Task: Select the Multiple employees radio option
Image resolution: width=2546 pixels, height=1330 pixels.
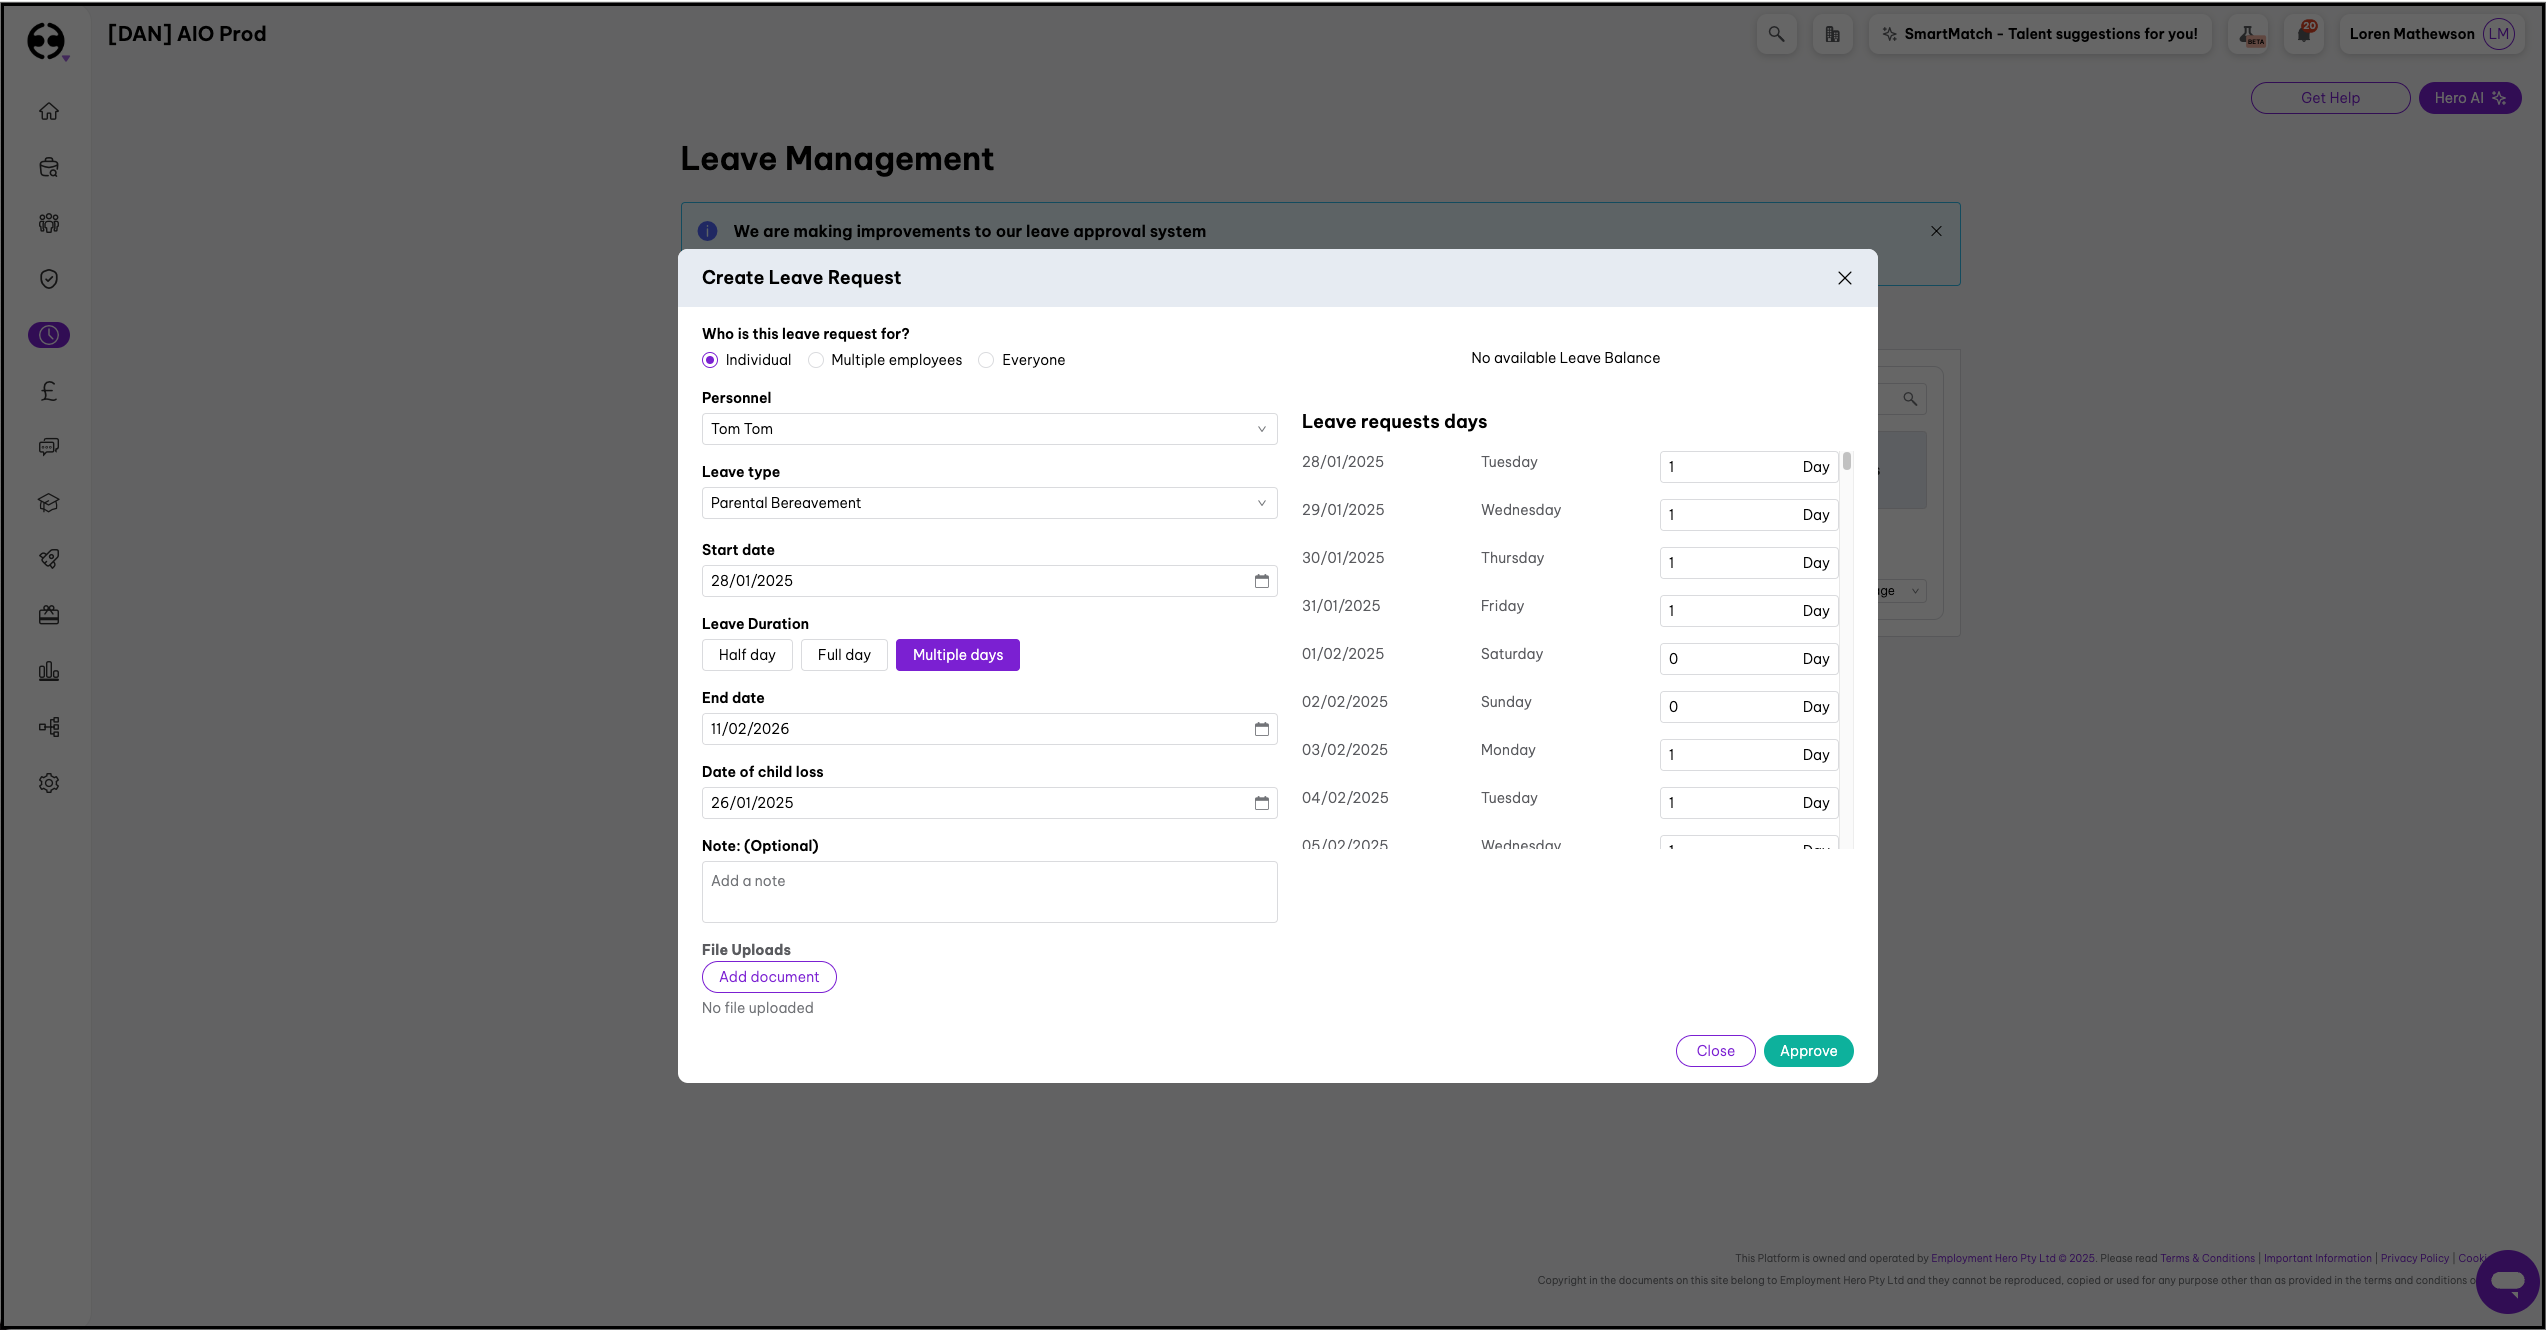Action: point(816,360)
